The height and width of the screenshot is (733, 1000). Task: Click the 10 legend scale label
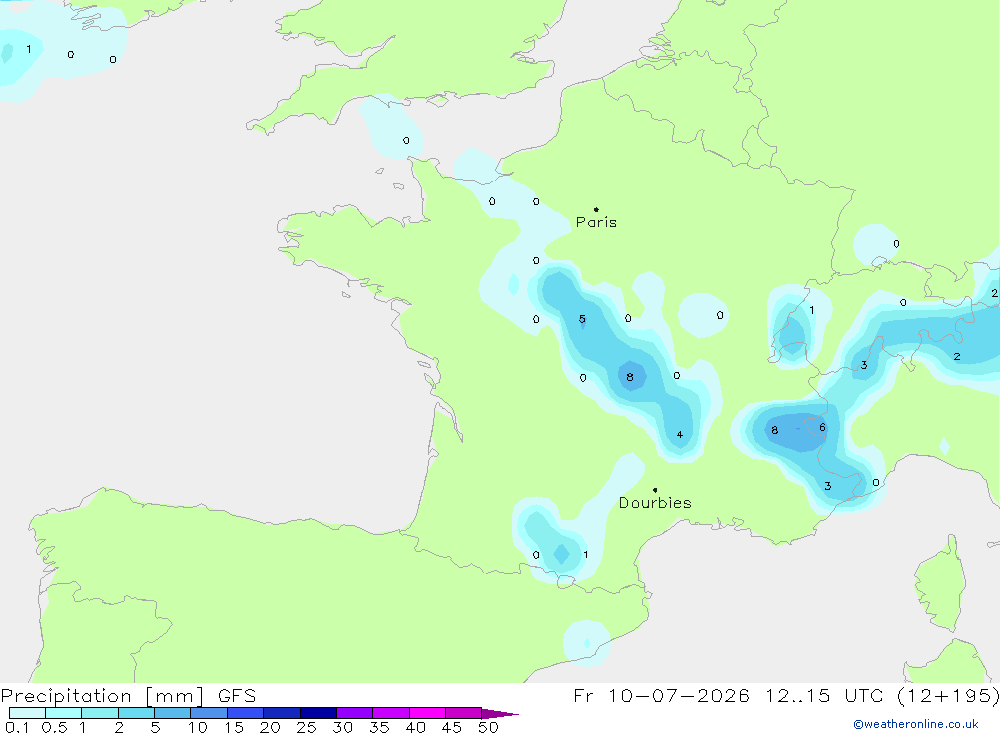[x=198, y=727]
